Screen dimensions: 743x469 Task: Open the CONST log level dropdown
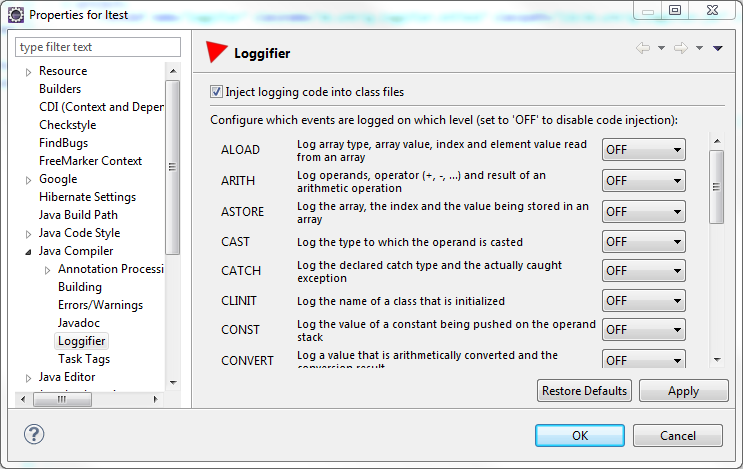tap(643, 330)
